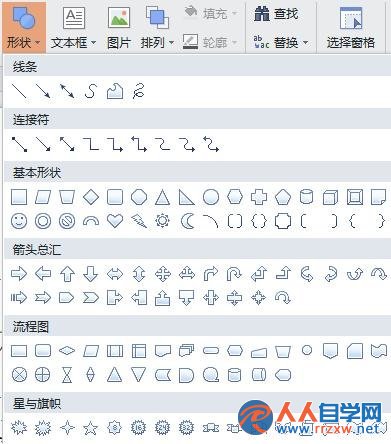Screen dimensions: 391x444
Task: Select the right triangle in 基本形状
Action: (186, 197)
